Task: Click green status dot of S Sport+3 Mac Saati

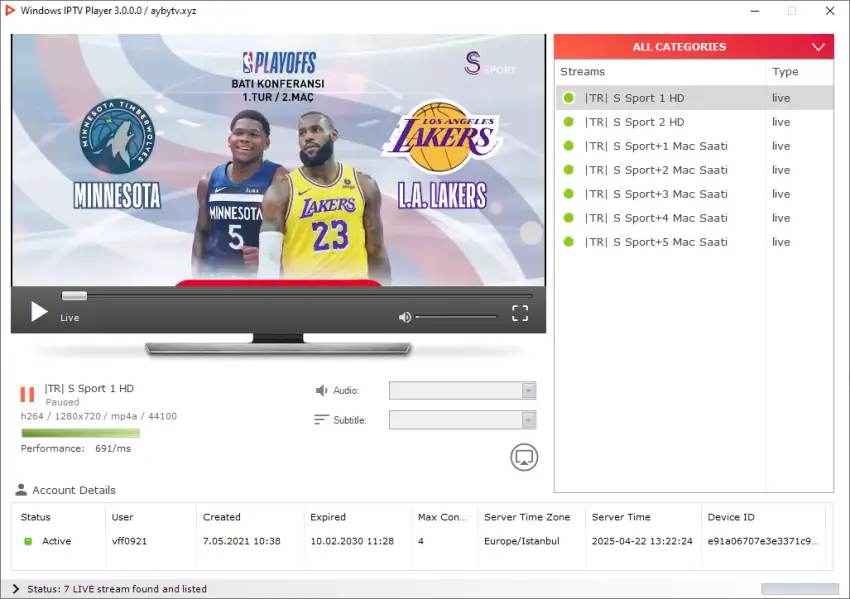Action: (x=569, y=194)
